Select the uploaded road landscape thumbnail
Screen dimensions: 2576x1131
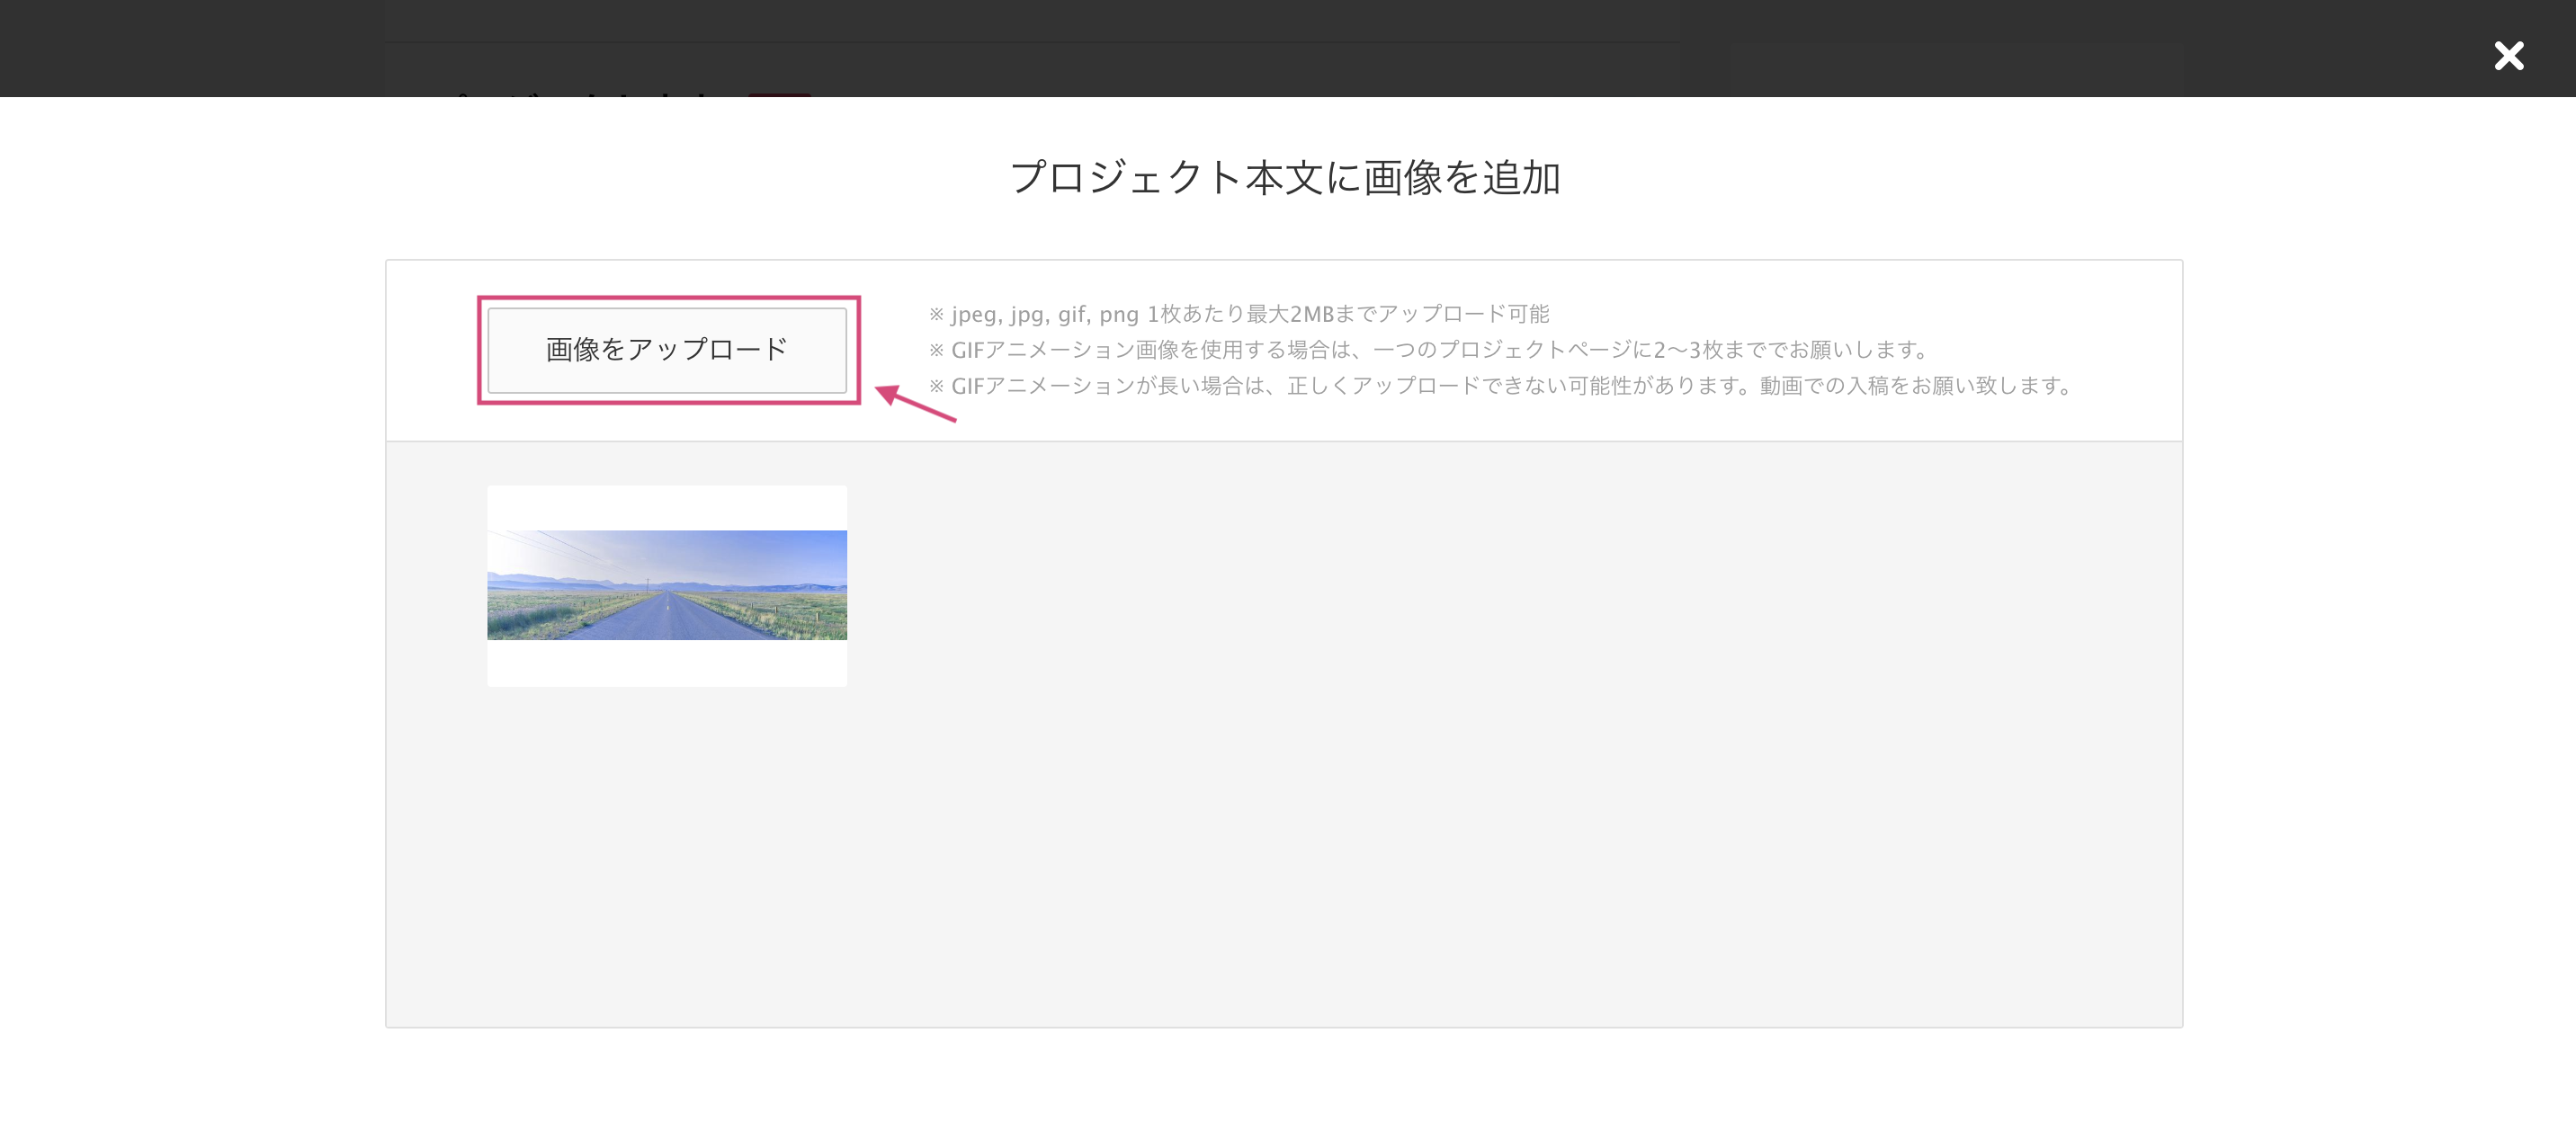666,586
